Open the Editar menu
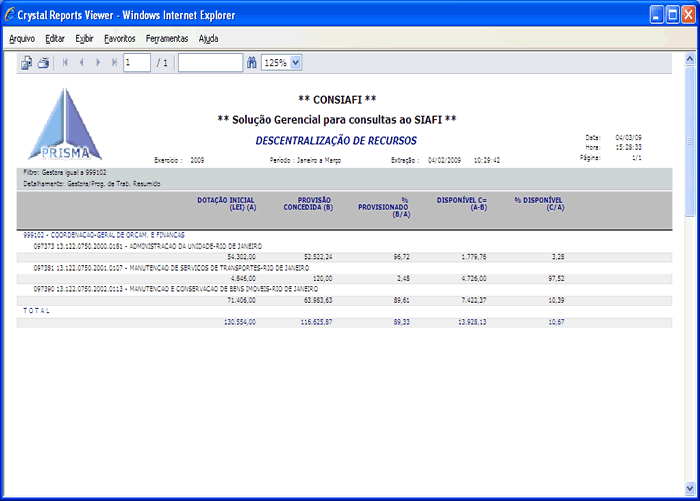700x501 pixels. pyautogui.click(x=55, y=39)
